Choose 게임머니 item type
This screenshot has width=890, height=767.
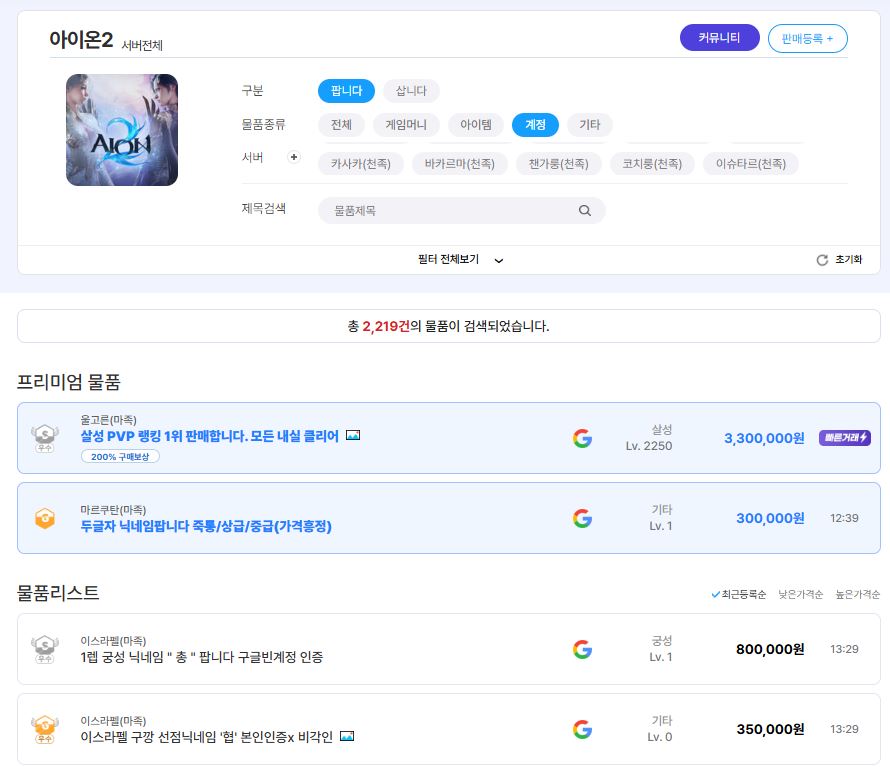(406, 125)
